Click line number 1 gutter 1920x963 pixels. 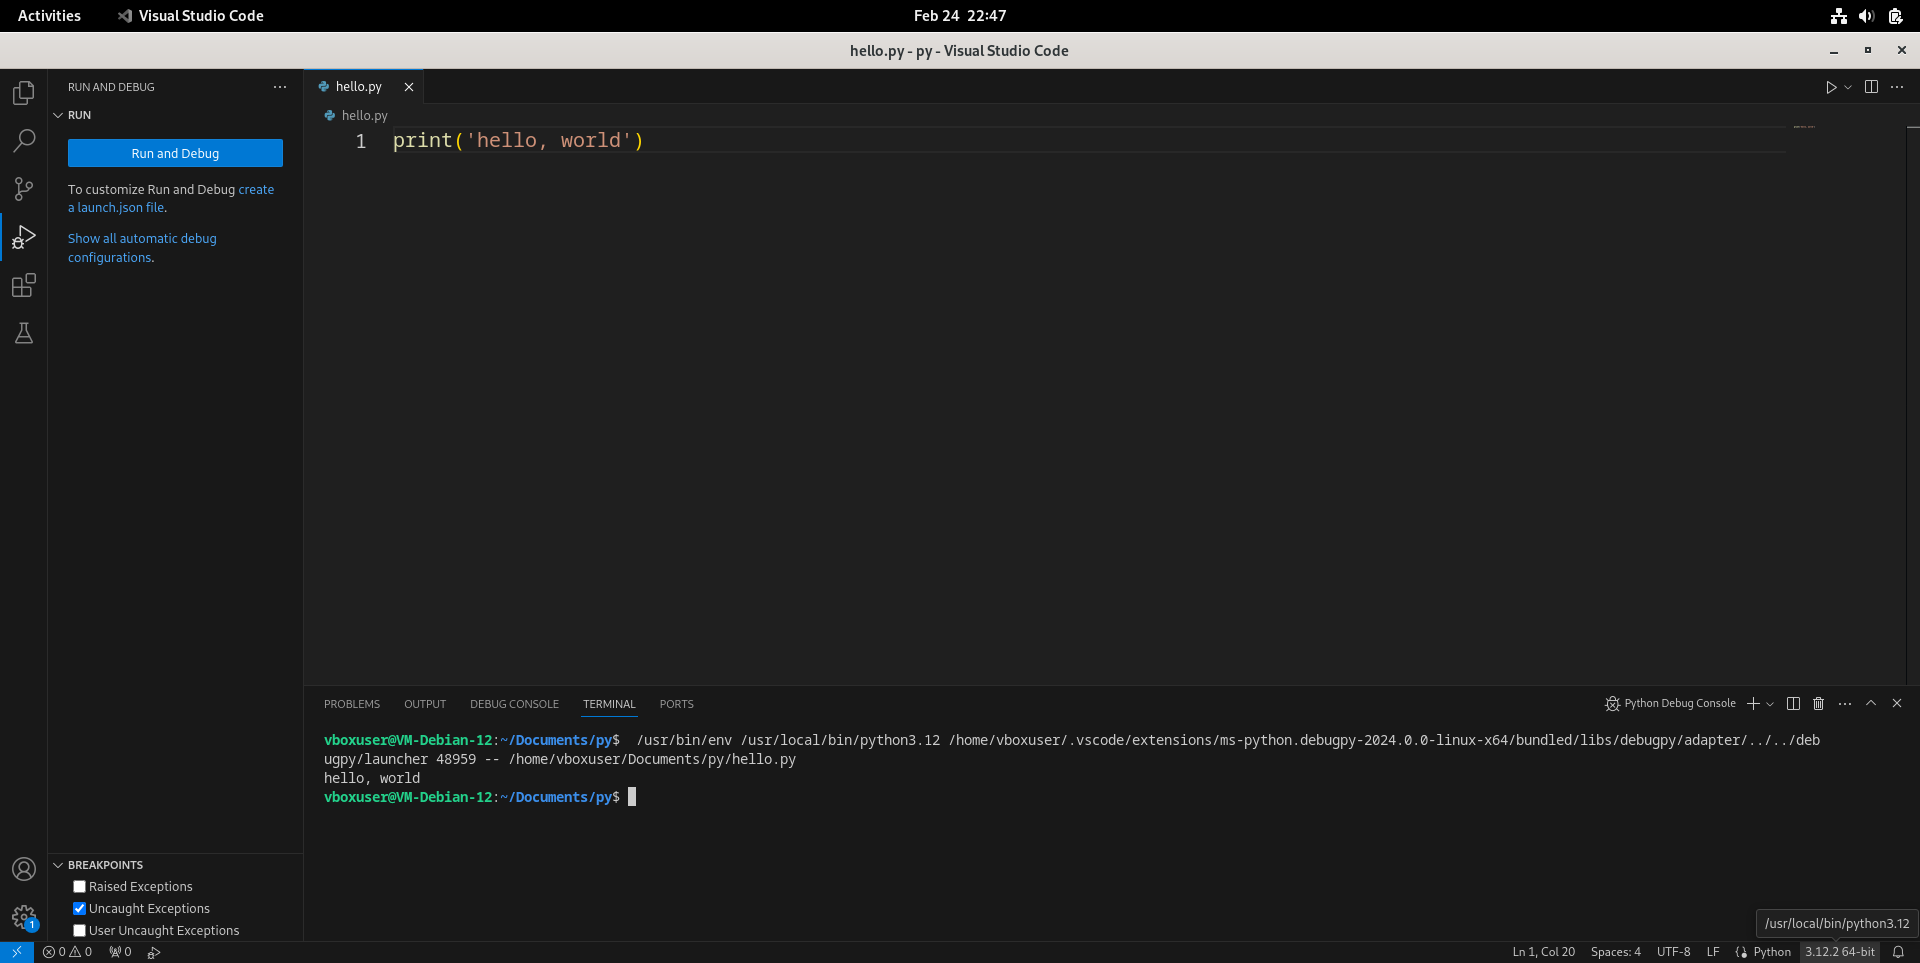tap(361, 141)
